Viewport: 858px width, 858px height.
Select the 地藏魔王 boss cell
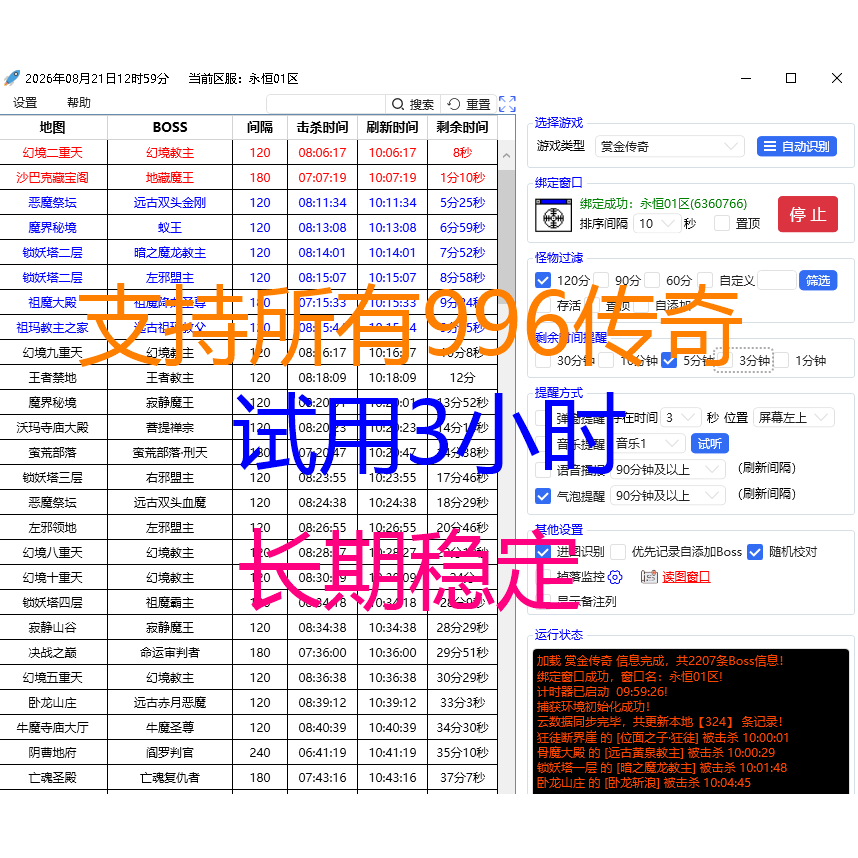pyautogui.click(x=170, y=178)
